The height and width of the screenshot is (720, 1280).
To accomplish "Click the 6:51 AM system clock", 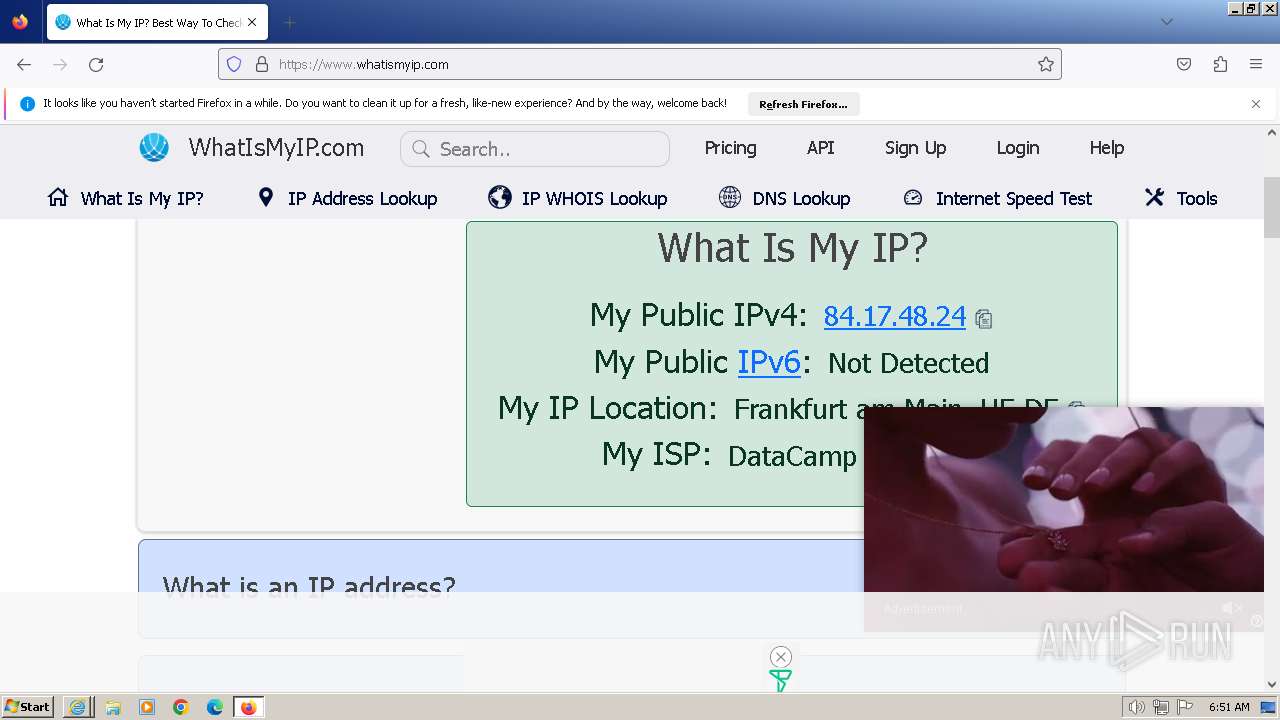I will pyautogui.click(x=1229, y=707).
